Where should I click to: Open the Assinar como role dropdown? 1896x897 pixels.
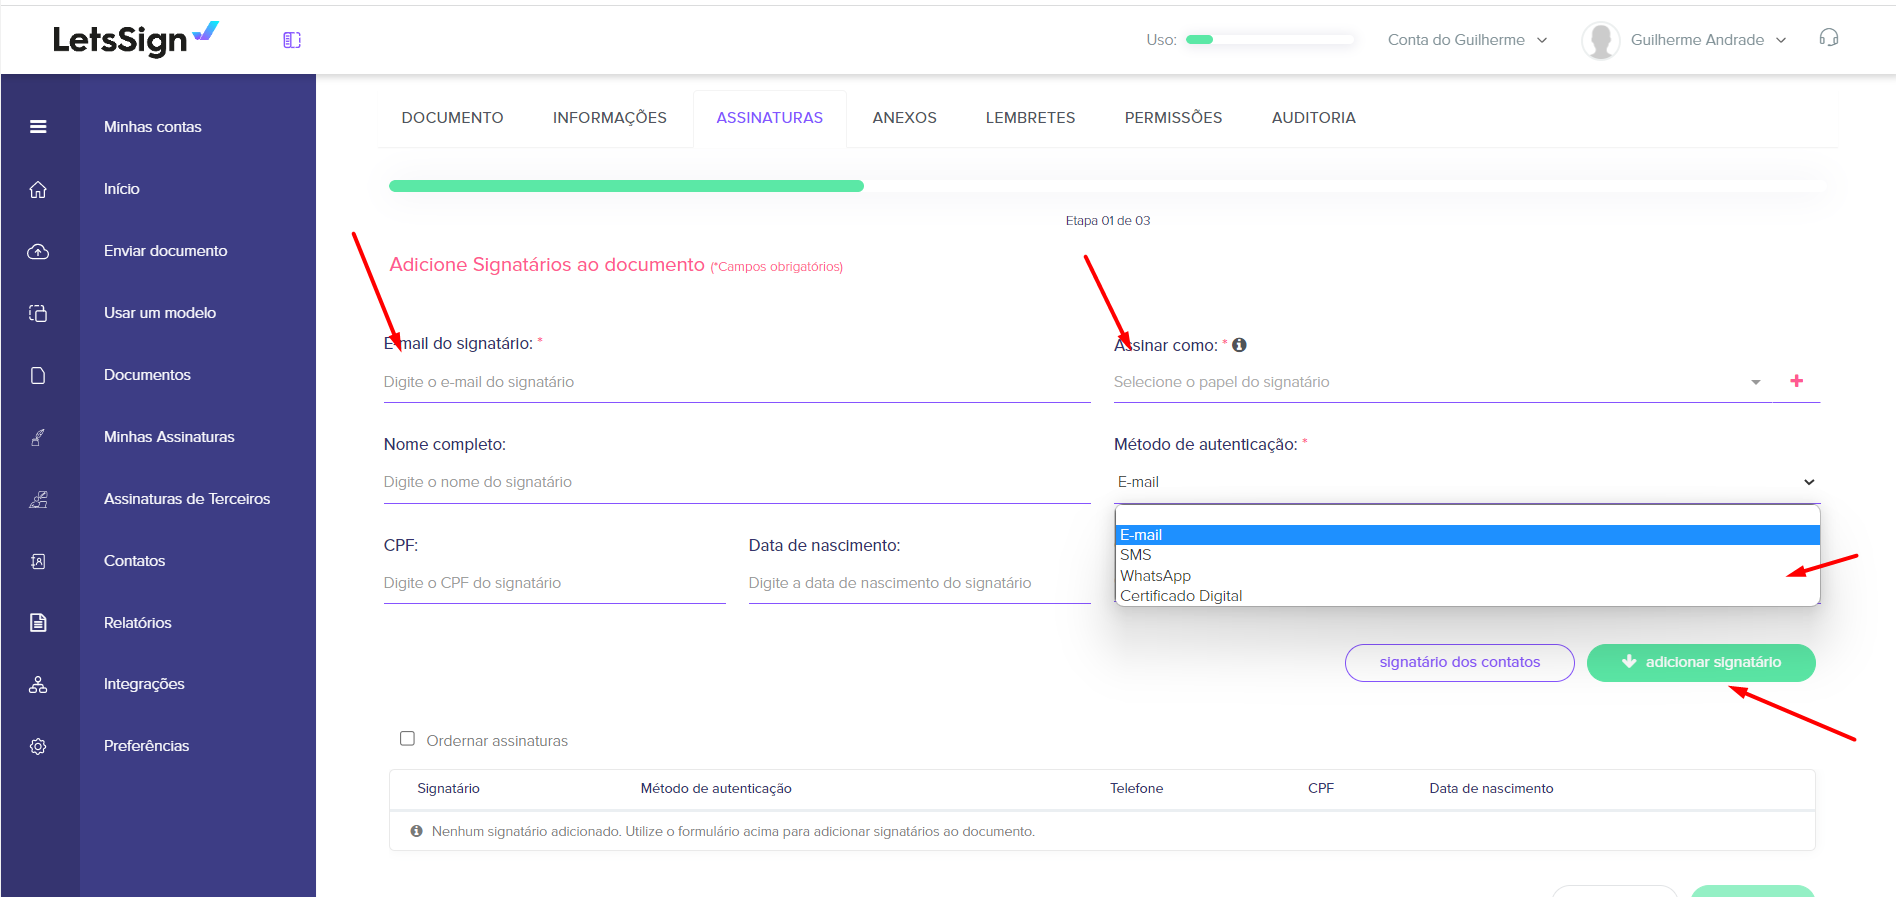point(1441,382)
